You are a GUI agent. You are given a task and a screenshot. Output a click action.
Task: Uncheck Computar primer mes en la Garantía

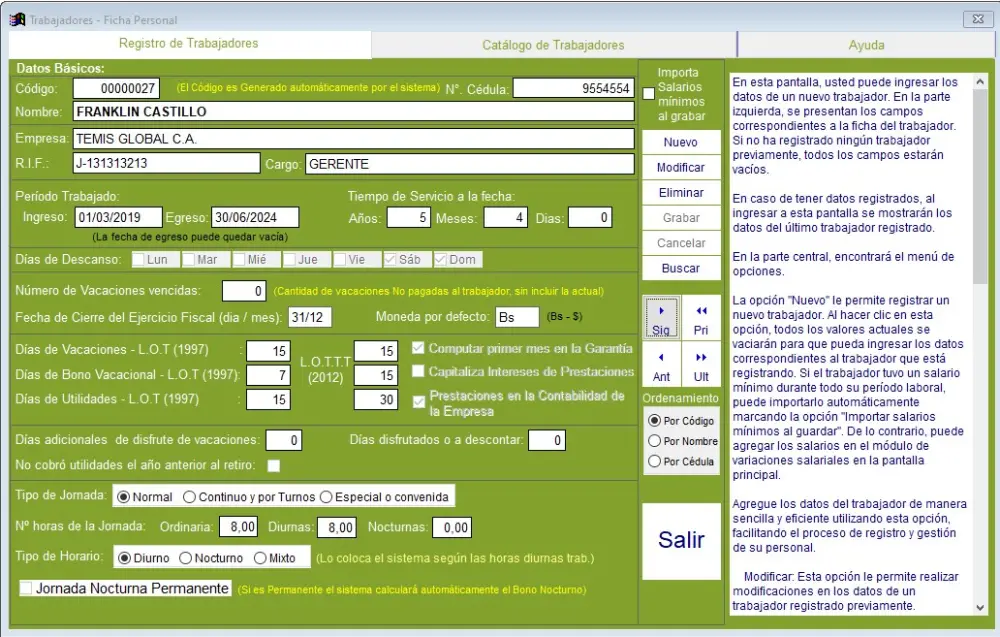[418, 350]
